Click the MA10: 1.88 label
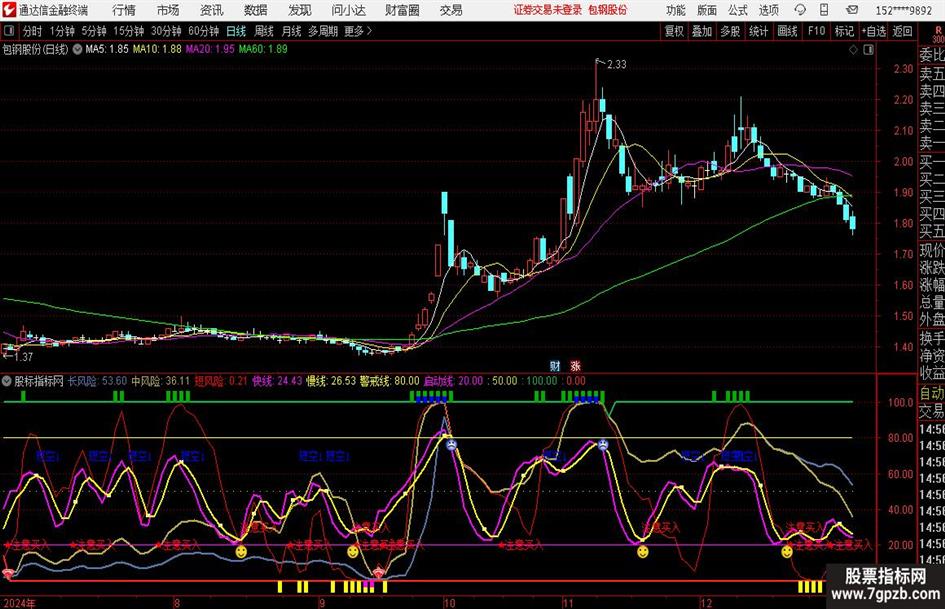945x609 pixels. coord(157,49)
